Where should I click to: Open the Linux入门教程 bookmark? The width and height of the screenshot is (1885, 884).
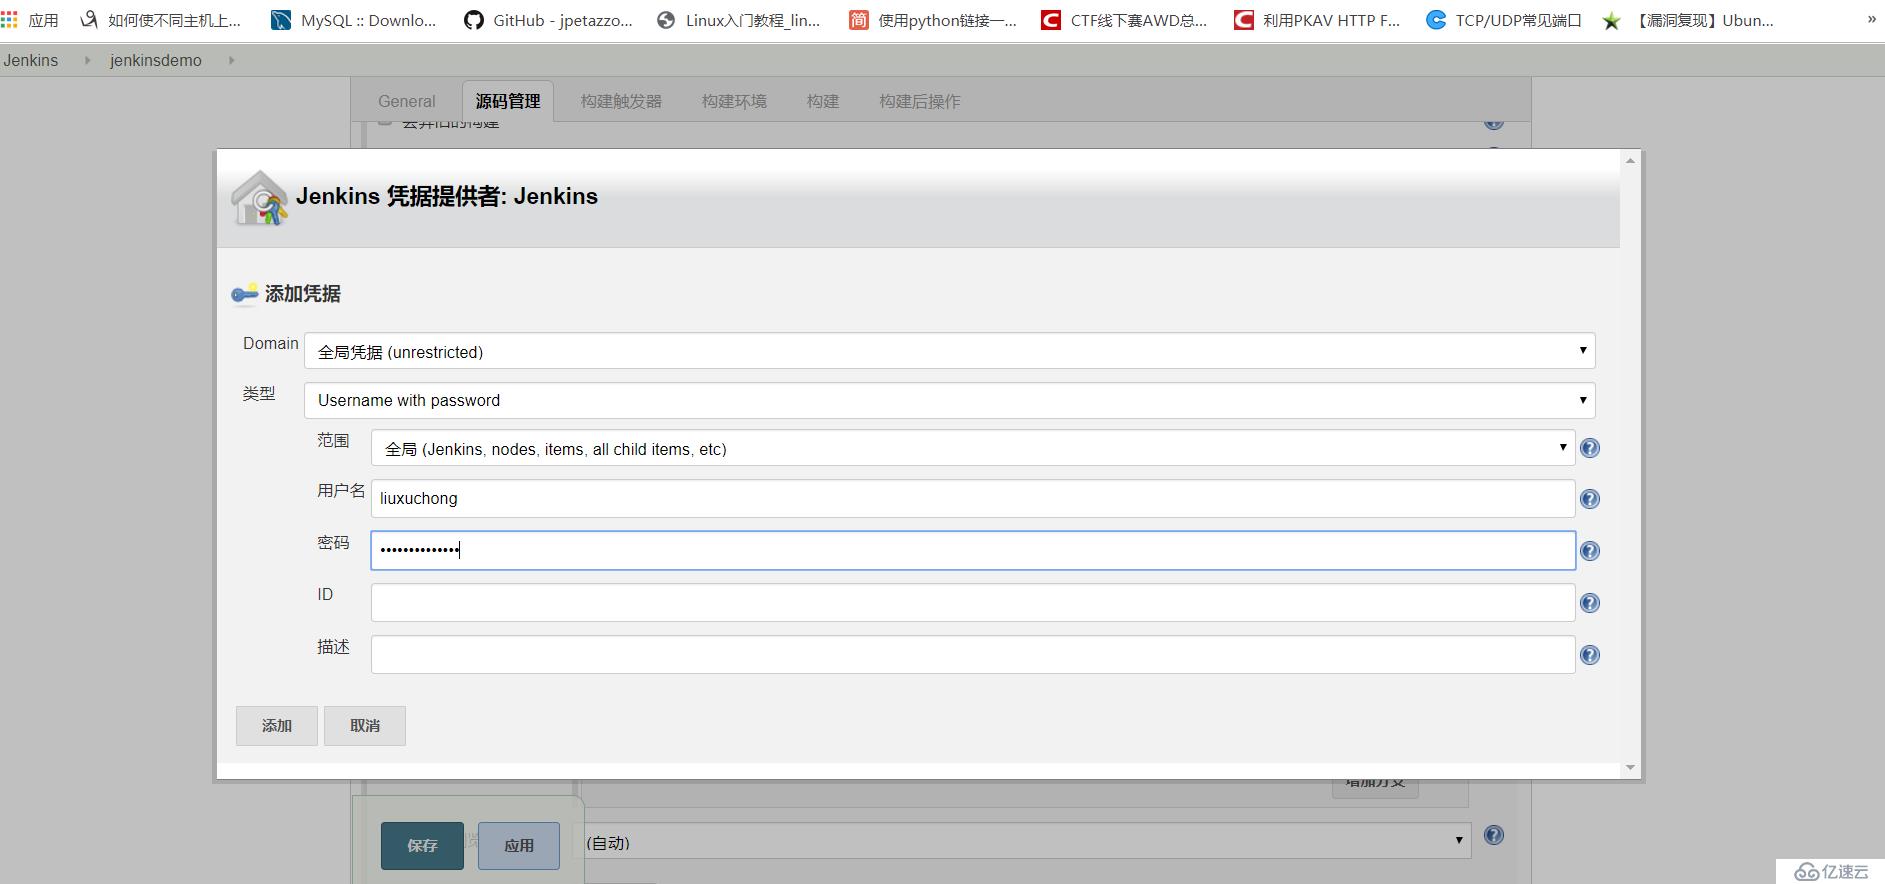[738, 20]
